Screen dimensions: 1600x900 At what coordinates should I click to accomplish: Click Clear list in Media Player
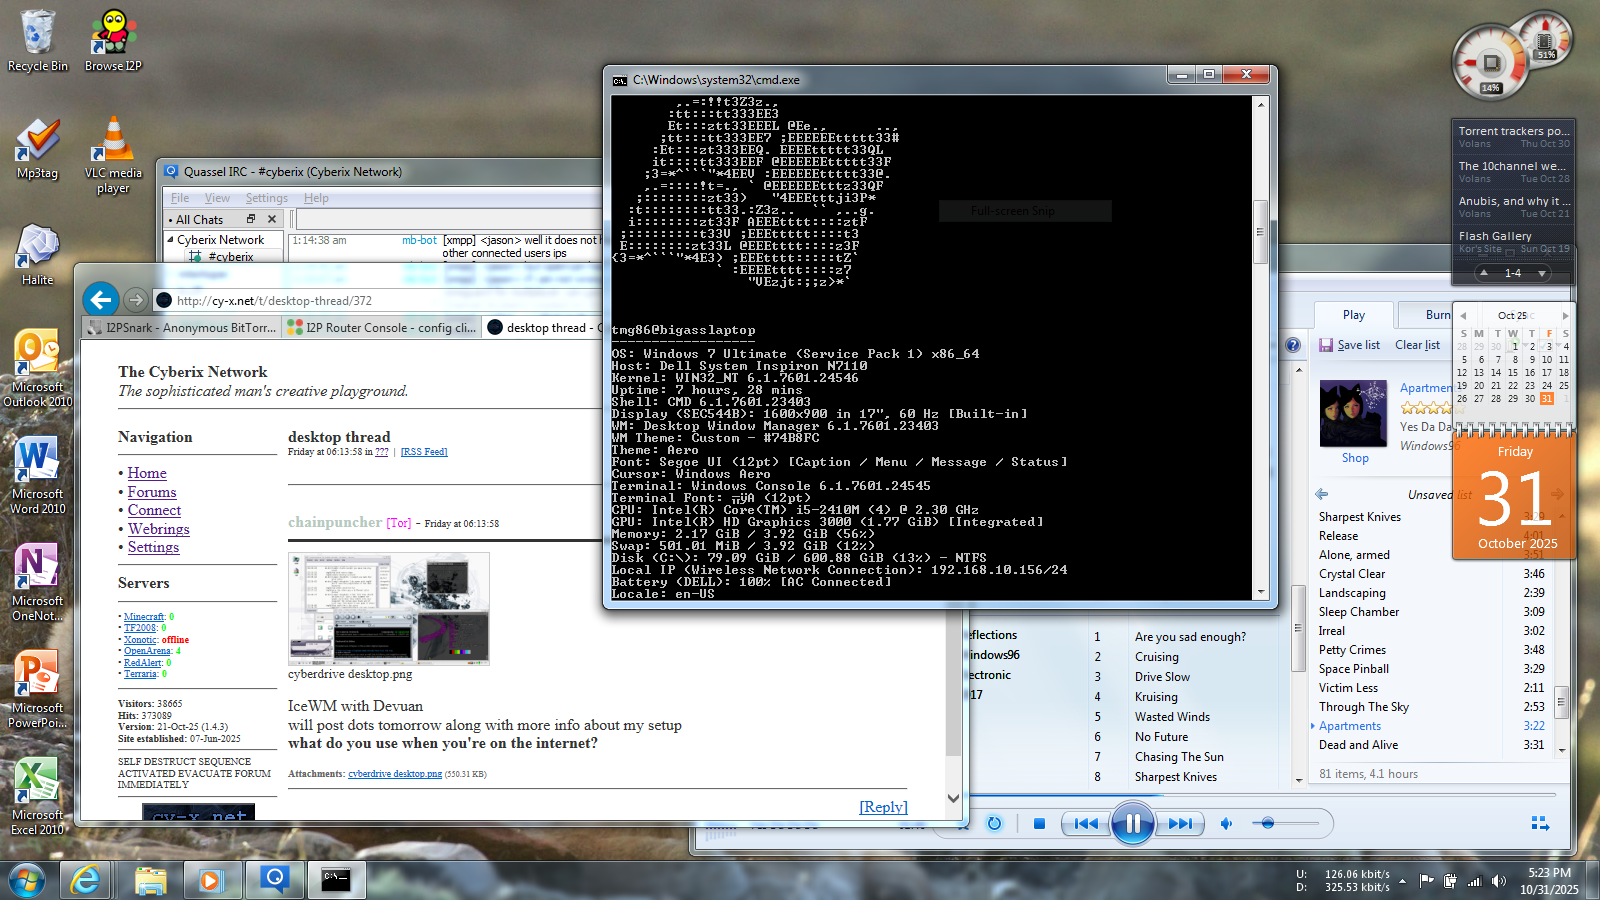click(1417, 345)
